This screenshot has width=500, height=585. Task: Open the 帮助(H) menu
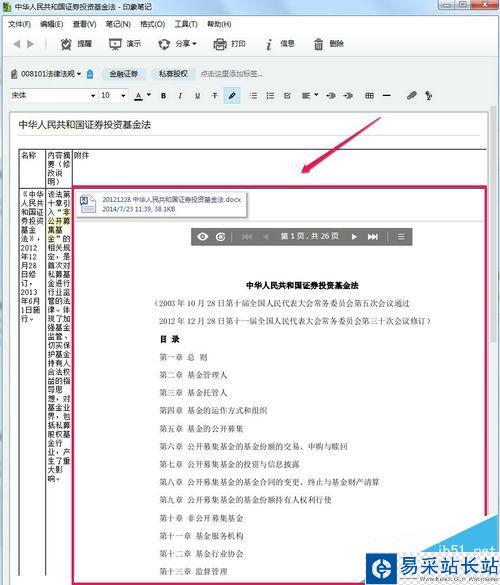tap(219, 24)
